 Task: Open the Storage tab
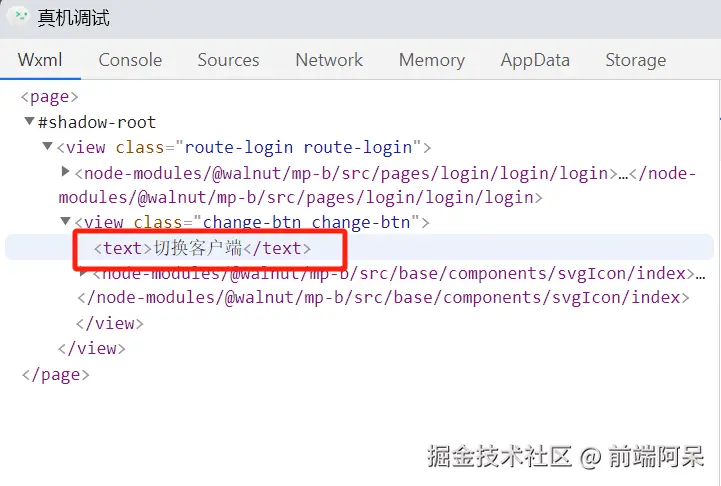[x=635, y=60]
